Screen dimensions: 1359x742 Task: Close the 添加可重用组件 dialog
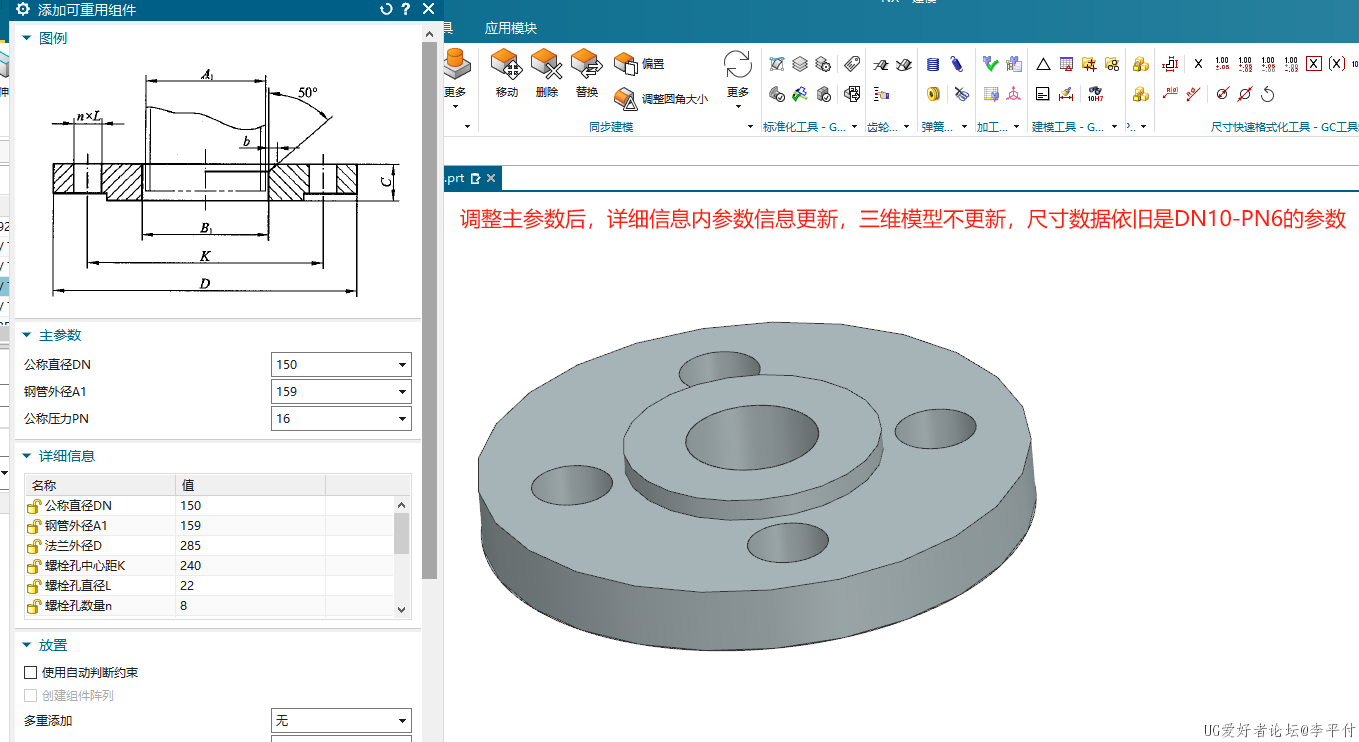[428, 9]
